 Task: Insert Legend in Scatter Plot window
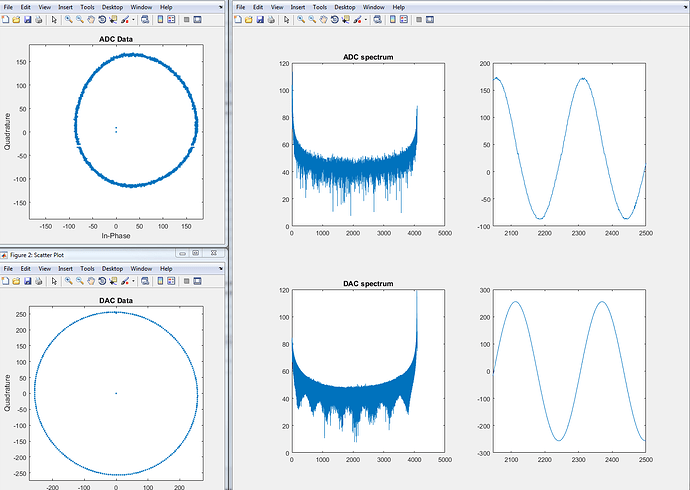point(171,281)
